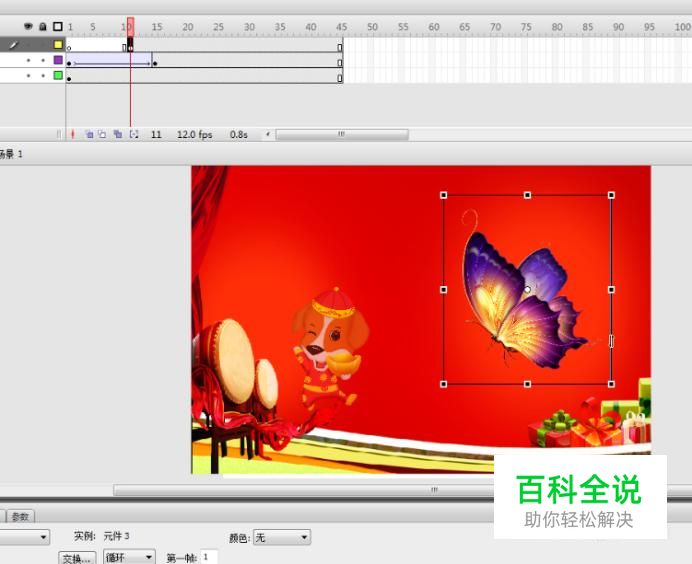
Task: Open the 颜色 color dropdown set to 无
Action: pyautogui.click(x=282, y=537)
